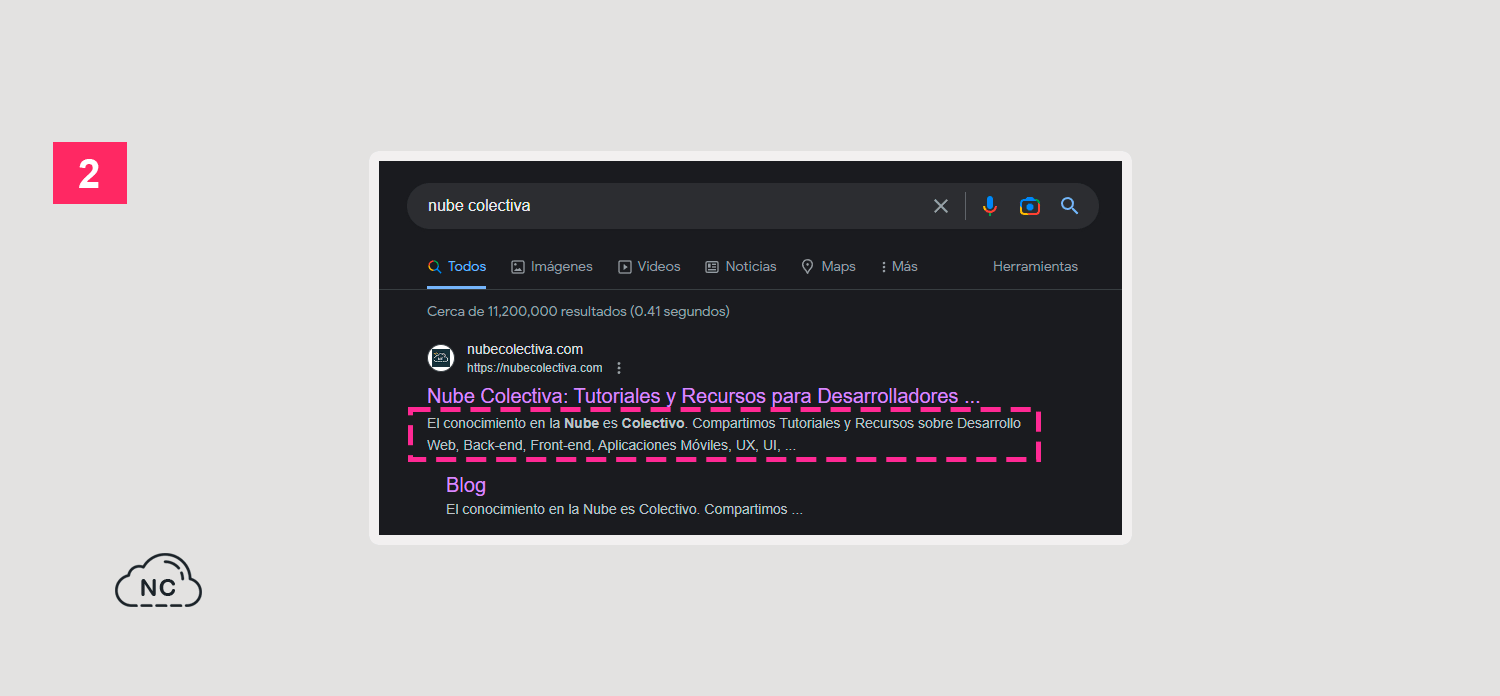Open the 'Nube Colectiva: Tutoriales y Recursos' result title

(x=703, y=396)
